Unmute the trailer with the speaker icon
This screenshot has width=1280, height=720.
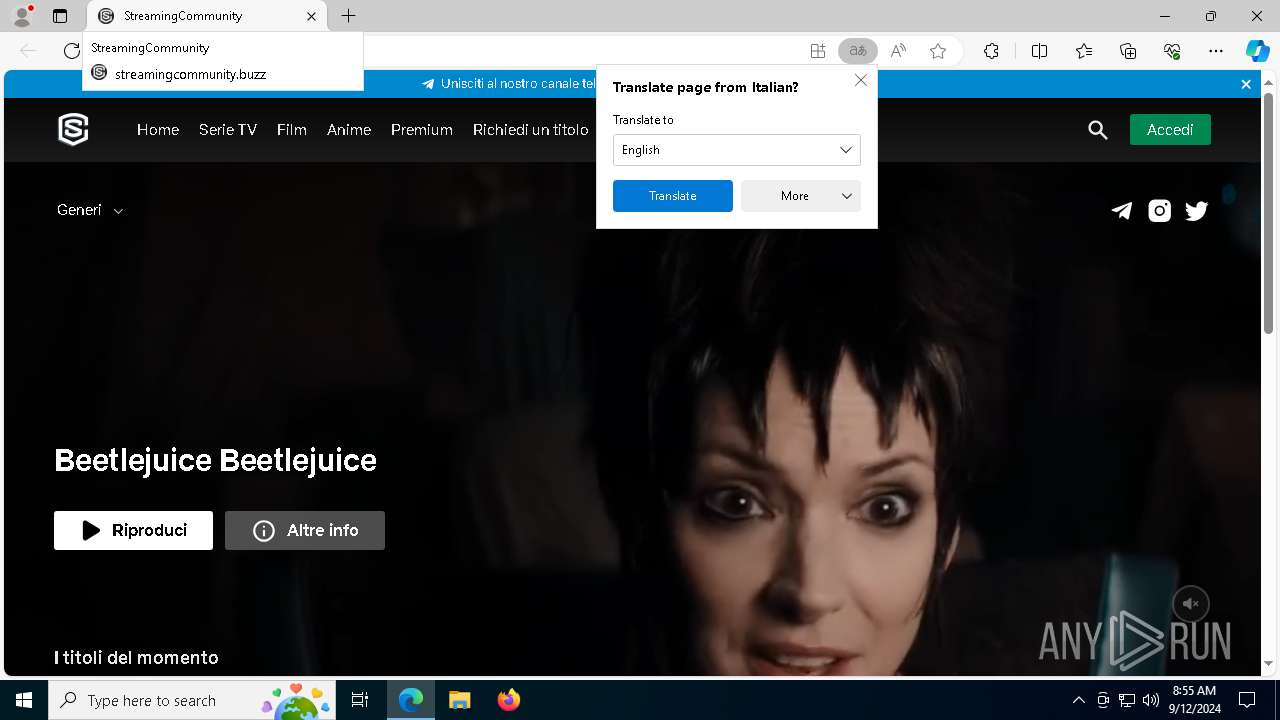(x=1191, y=604)
